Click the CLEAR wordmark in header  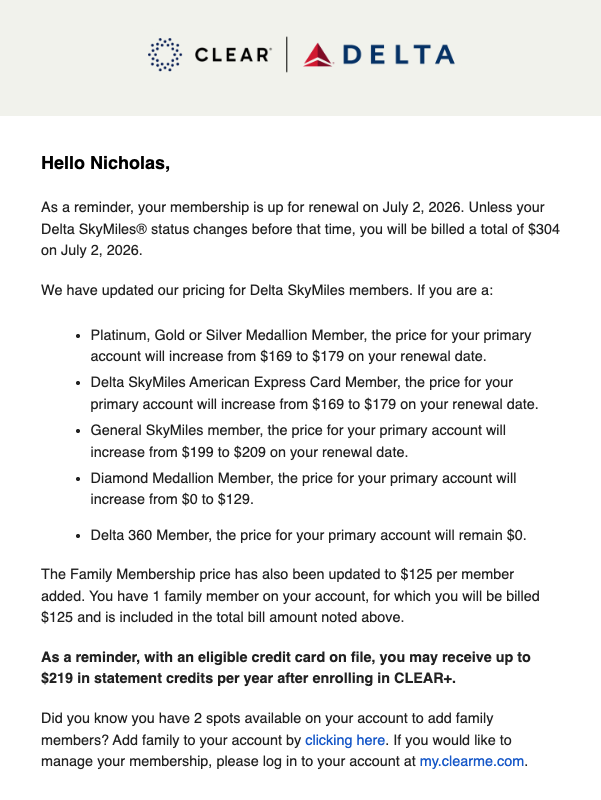pos(232,55)
